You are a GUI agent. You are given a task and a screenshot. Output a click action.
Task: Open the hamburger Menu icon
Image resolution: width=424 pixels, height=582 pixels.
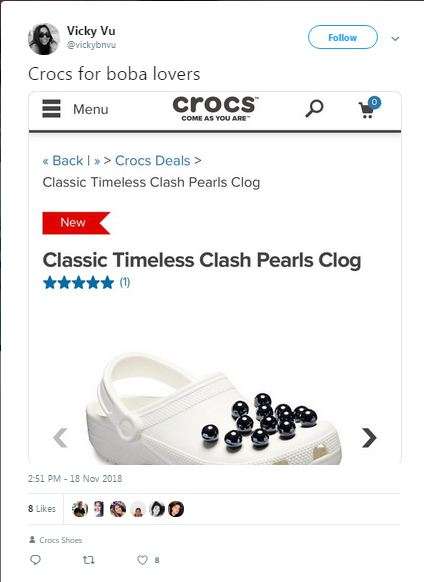(x=51, y=109)
